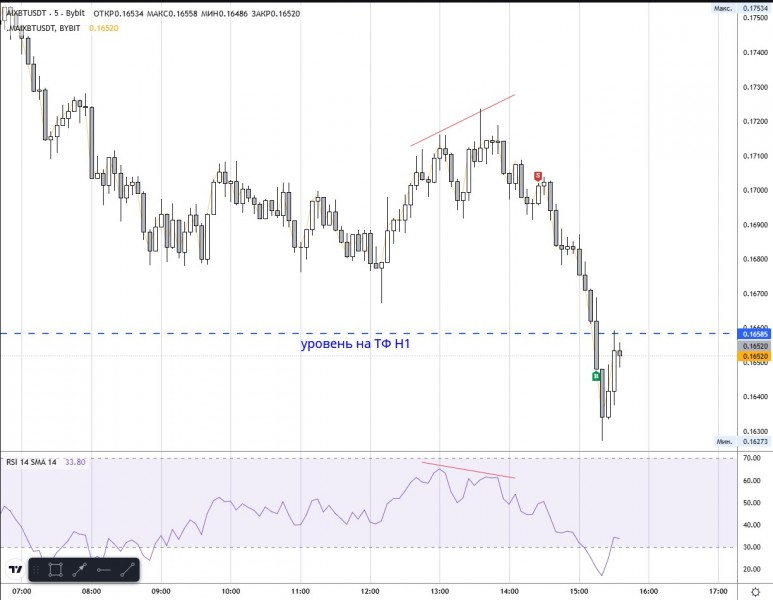The width and height of the screenshot is (773, 600).
Task: Click the 13:00 time axis label
Action: pyautogui.click(x=440, y=591)
